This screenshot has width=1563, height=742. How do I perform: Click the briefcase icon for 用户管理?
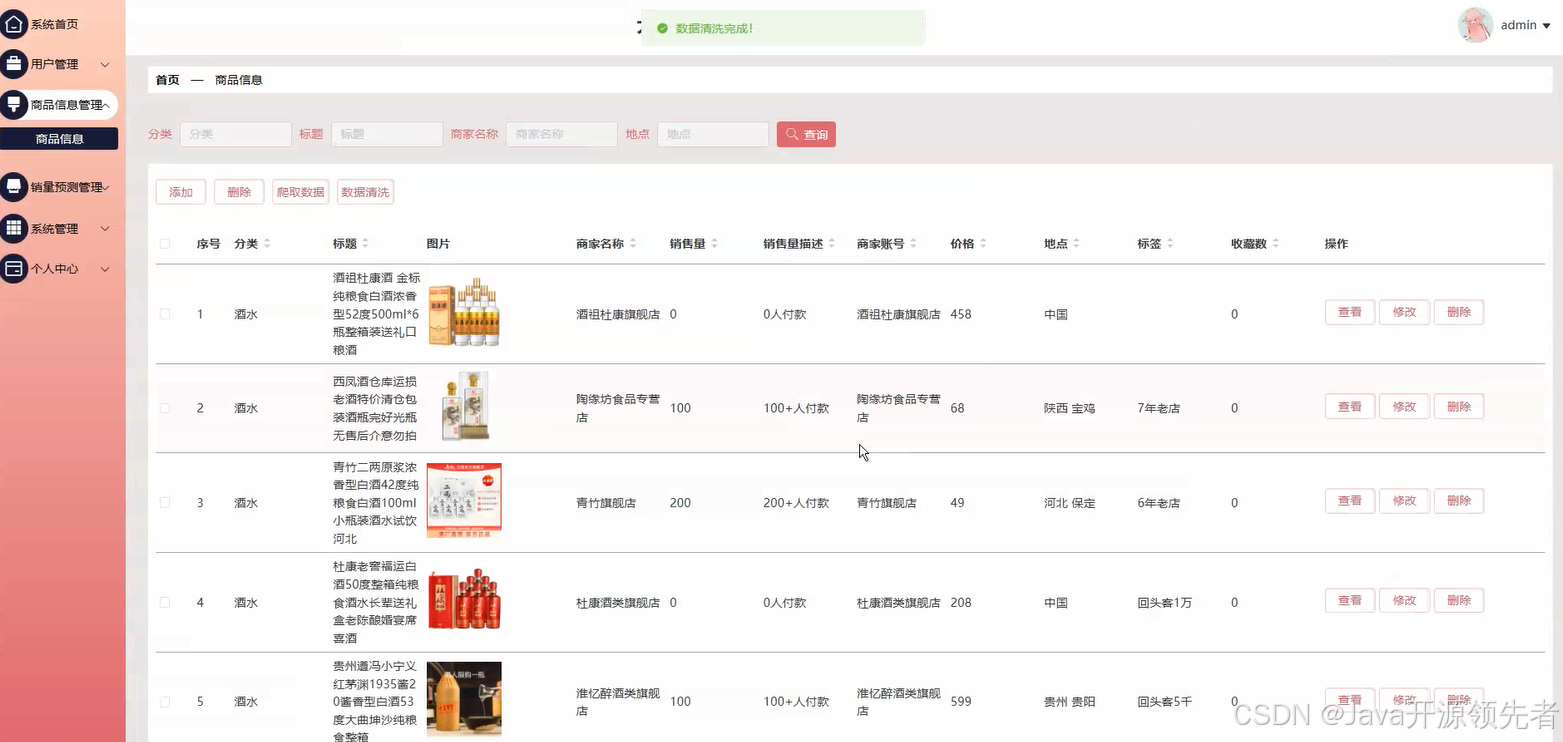point(13,64)
